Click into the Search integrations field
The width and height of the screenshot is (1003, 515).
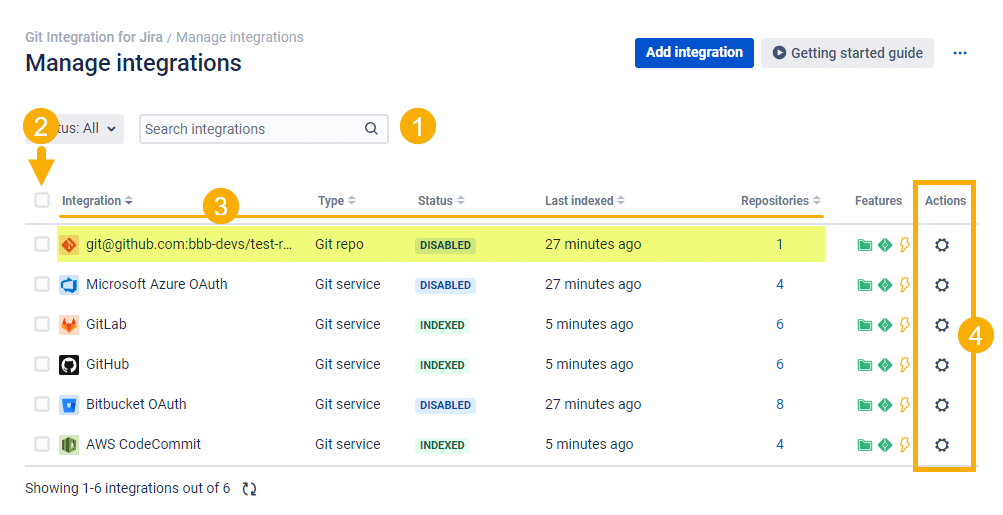[250, 129]
